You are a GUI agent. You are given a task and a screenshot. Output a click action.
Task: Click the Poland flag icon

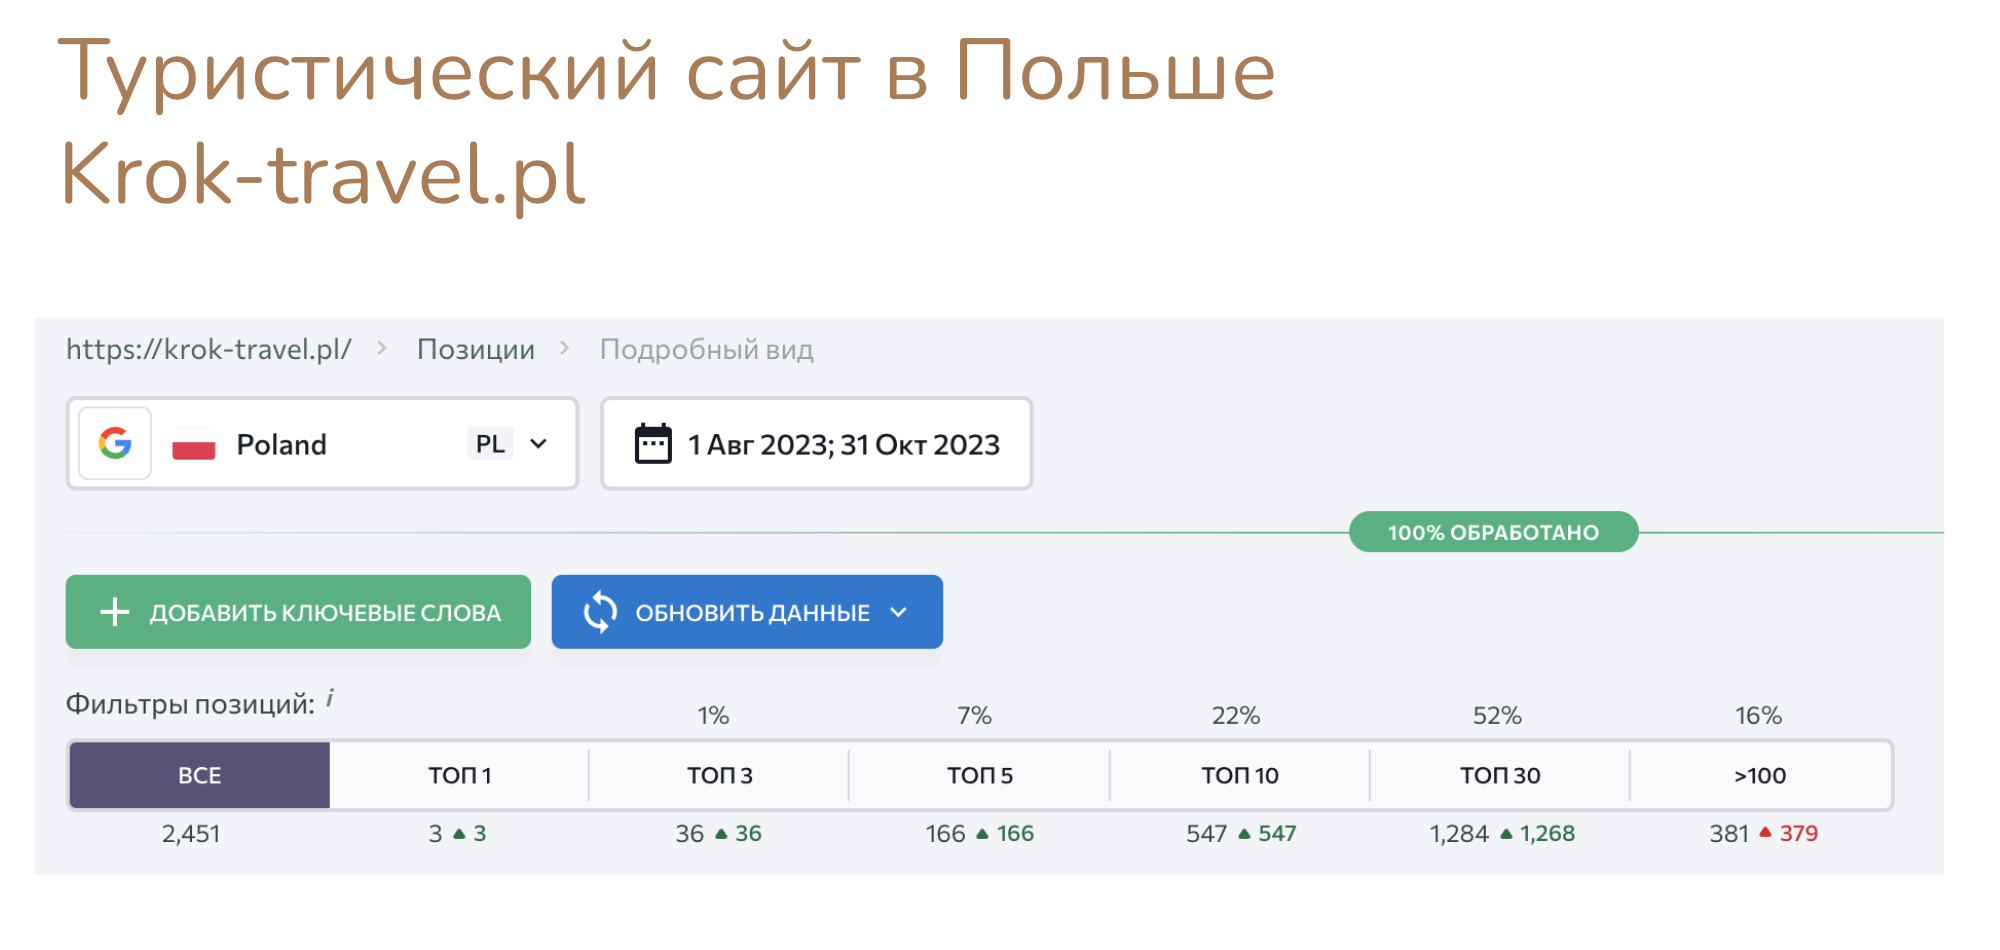194,444
